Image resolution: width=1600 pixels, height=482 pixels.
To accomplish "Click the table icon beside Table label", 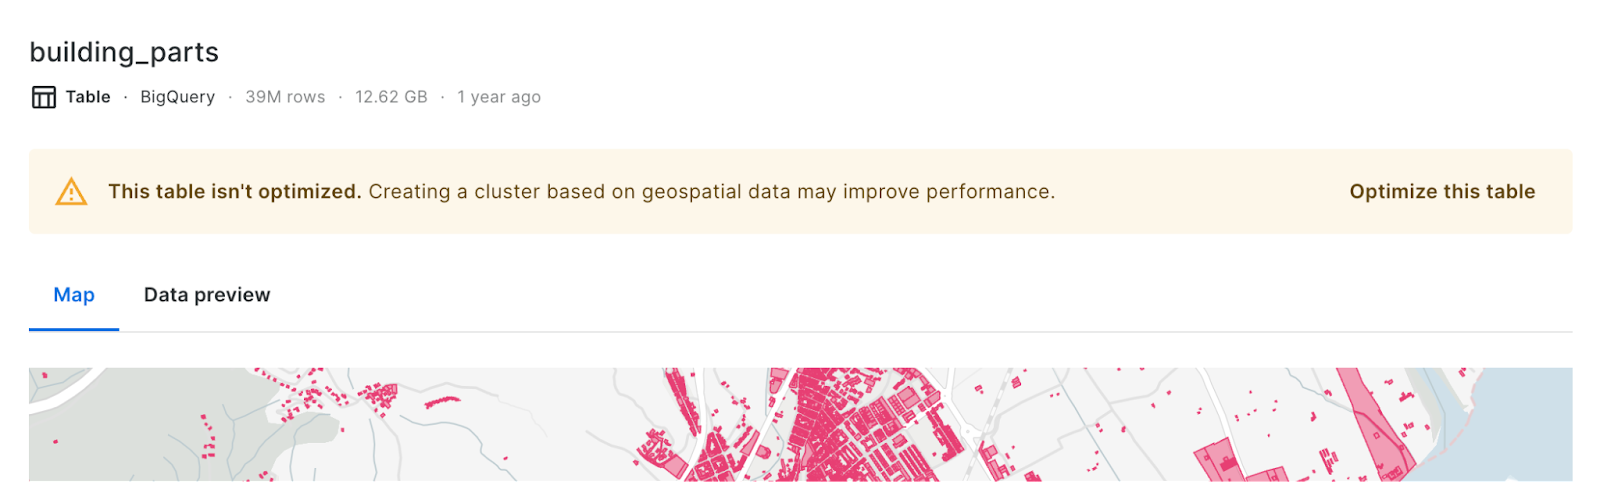I will [x=44, y=97].
